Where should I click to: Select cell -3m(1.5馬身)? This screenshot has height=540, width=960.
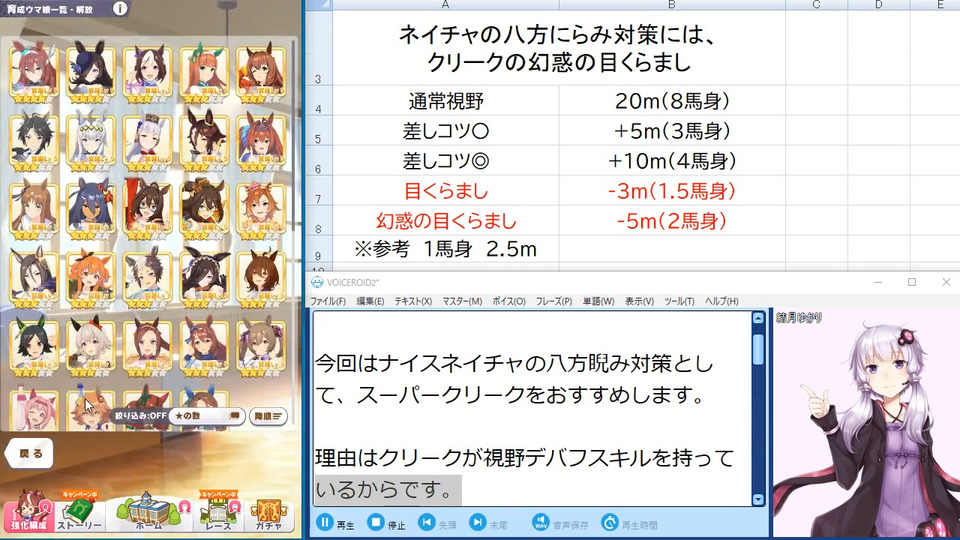[x=672, y=191]
